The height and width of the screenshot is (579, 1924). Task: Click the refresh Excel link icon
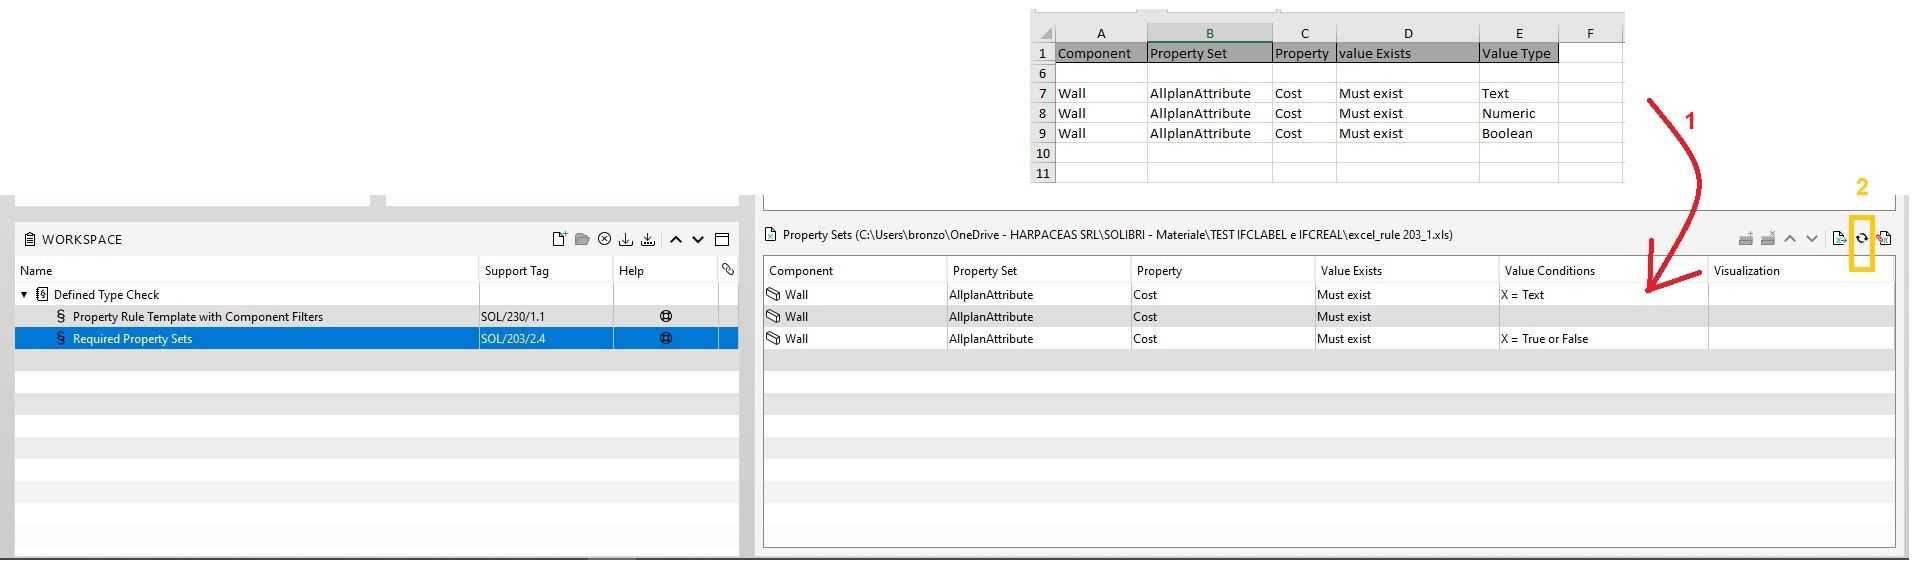[x=1862, y=238]
